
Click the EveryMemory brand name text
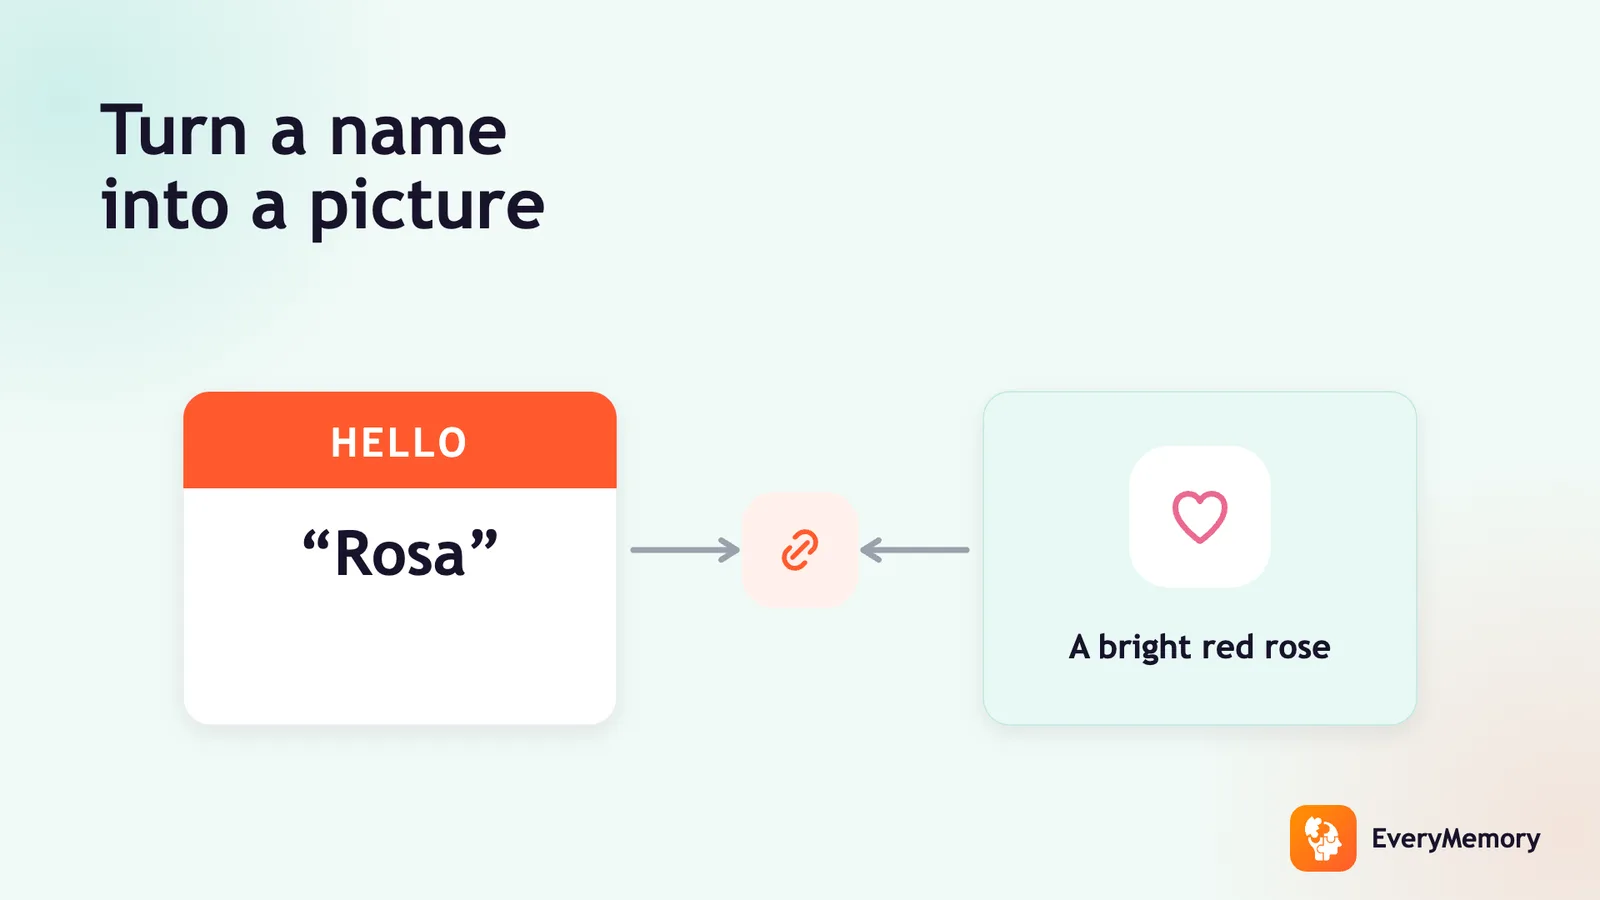click(1455, 839)
